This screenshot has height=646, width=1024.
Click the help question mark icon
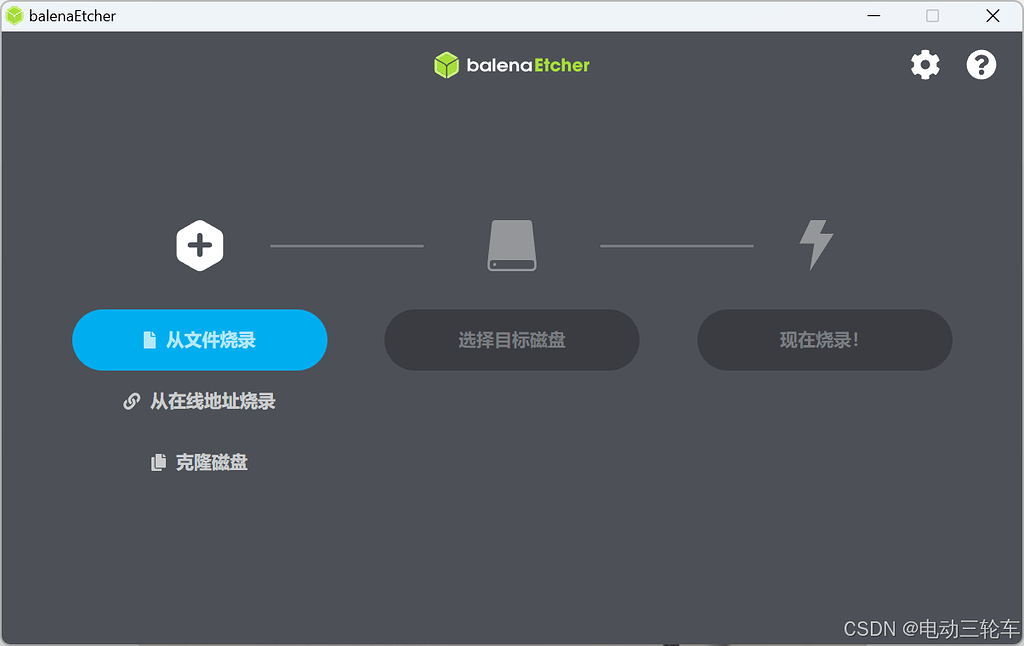981,64
